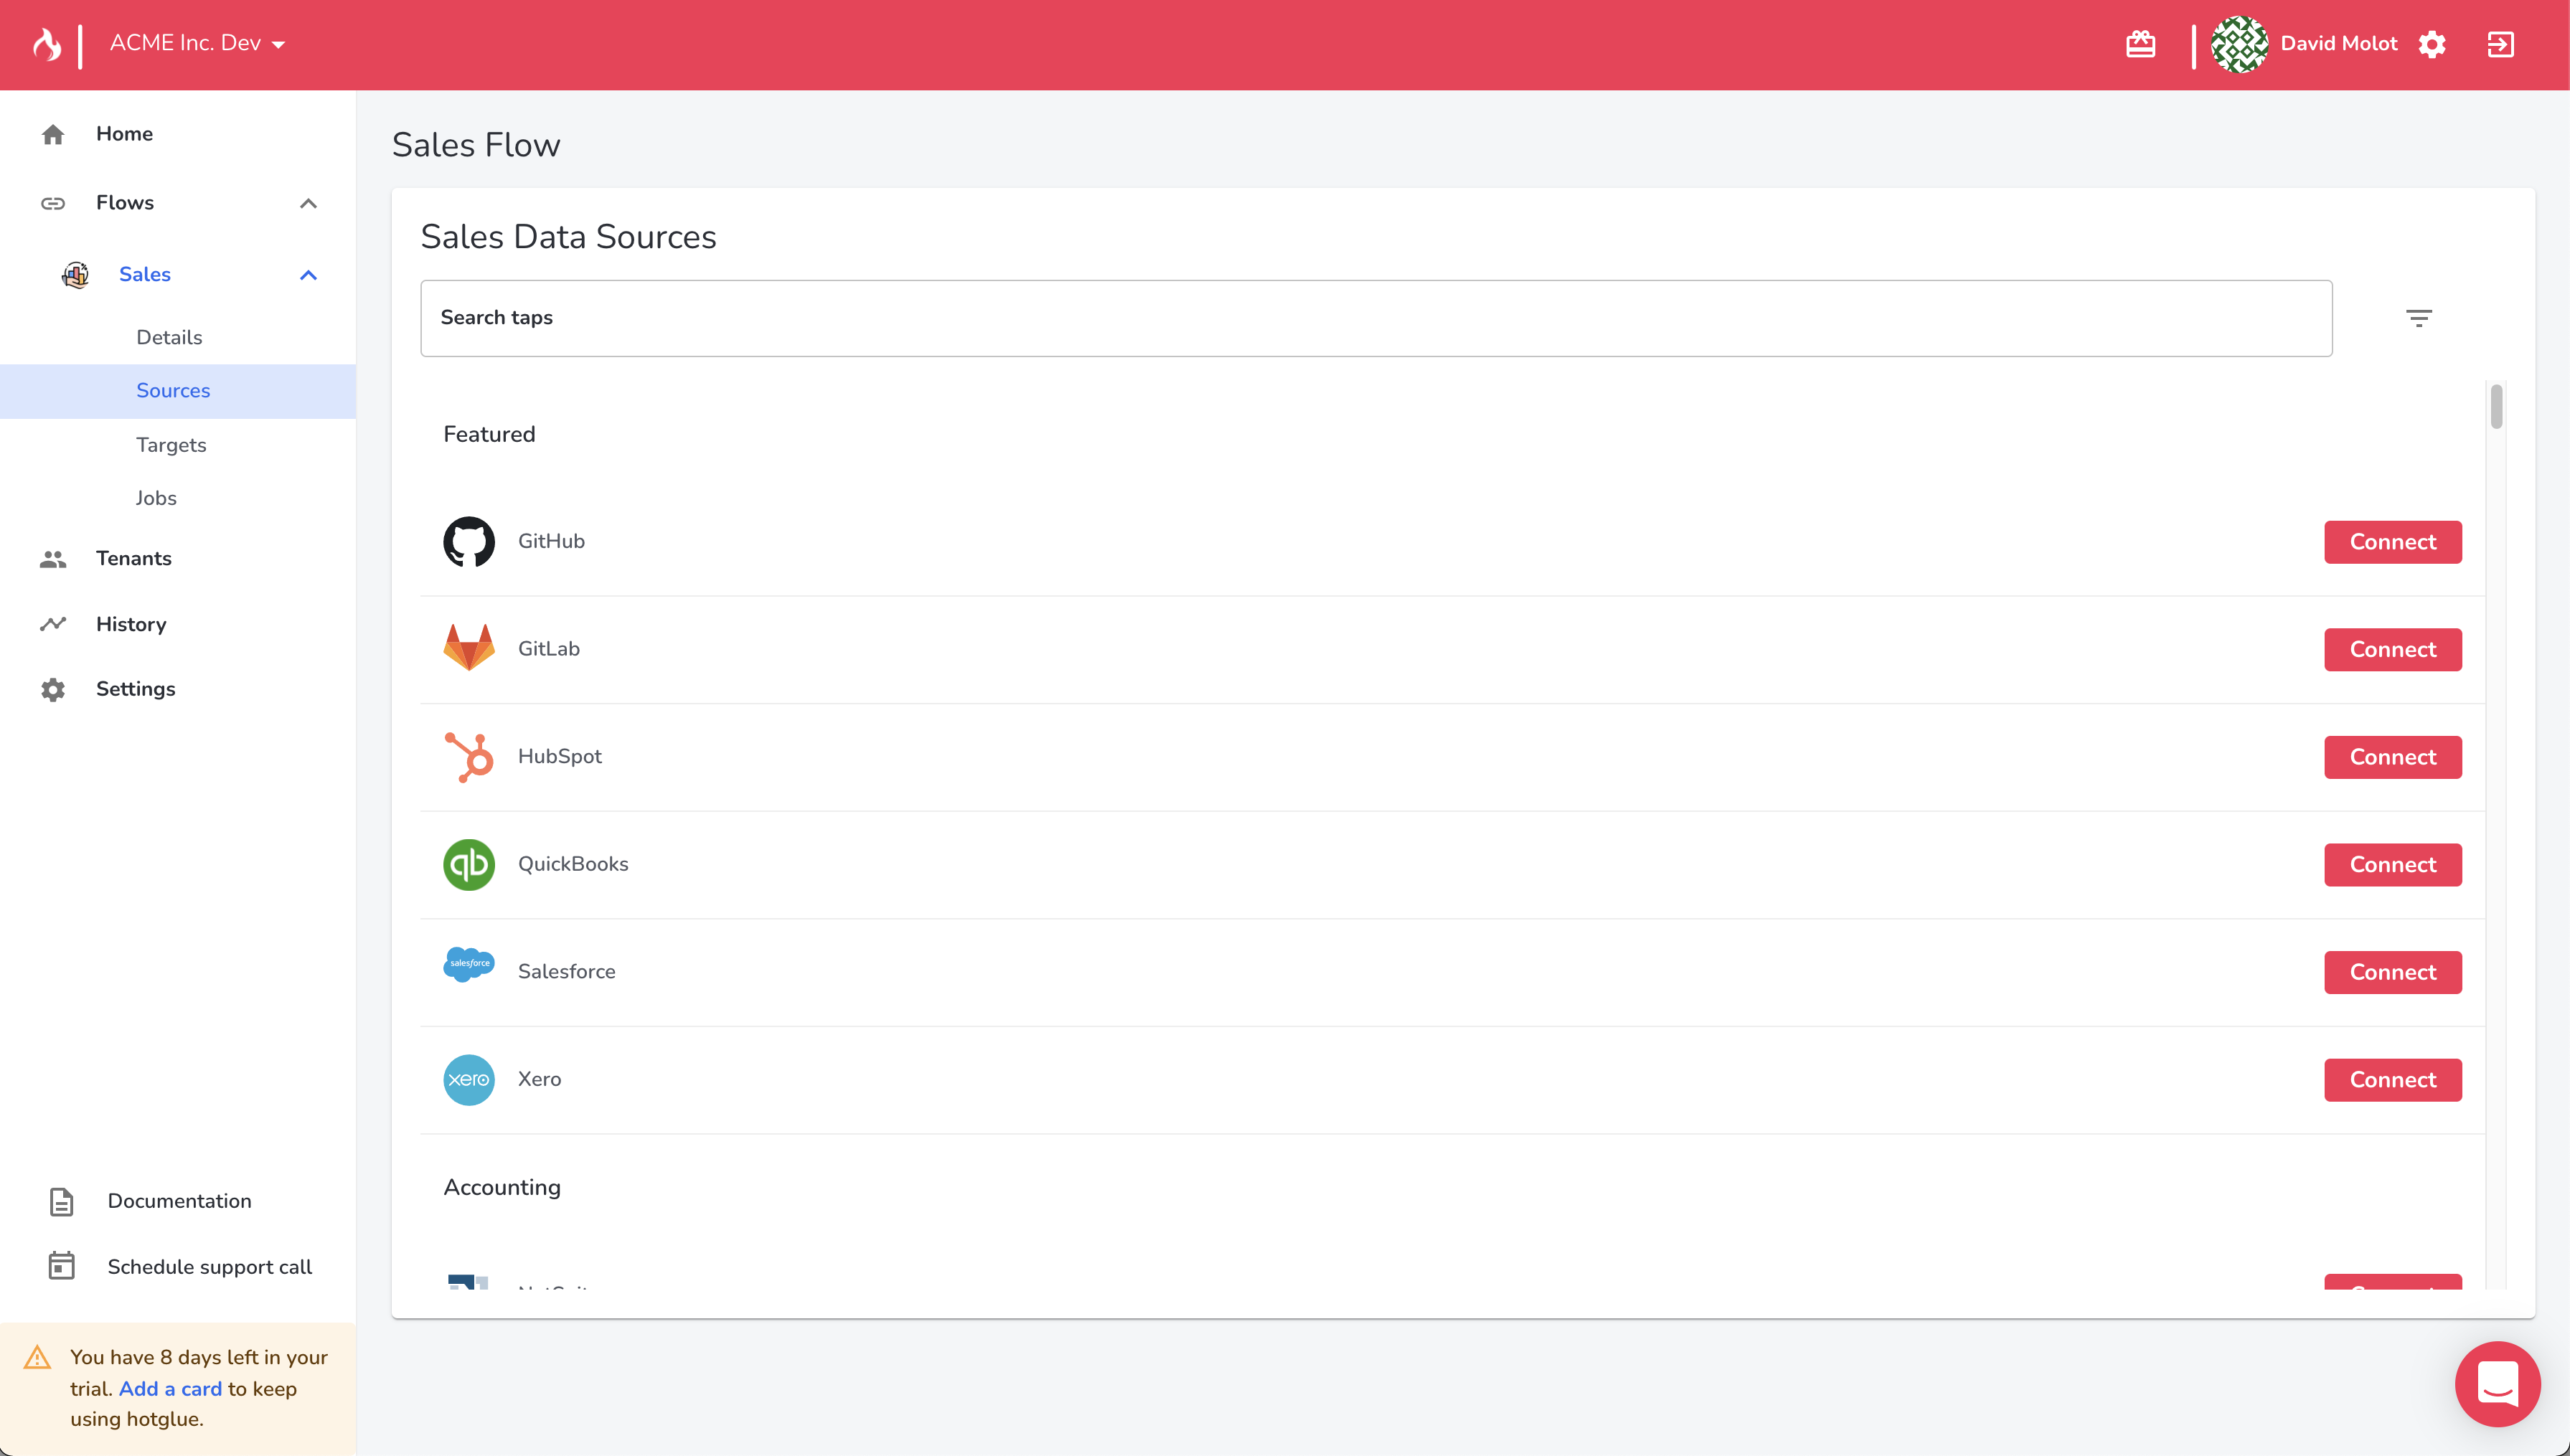Click the hotglue flame logo
Viewport: 2570px width, 1456px height.
tap(46, 44)
